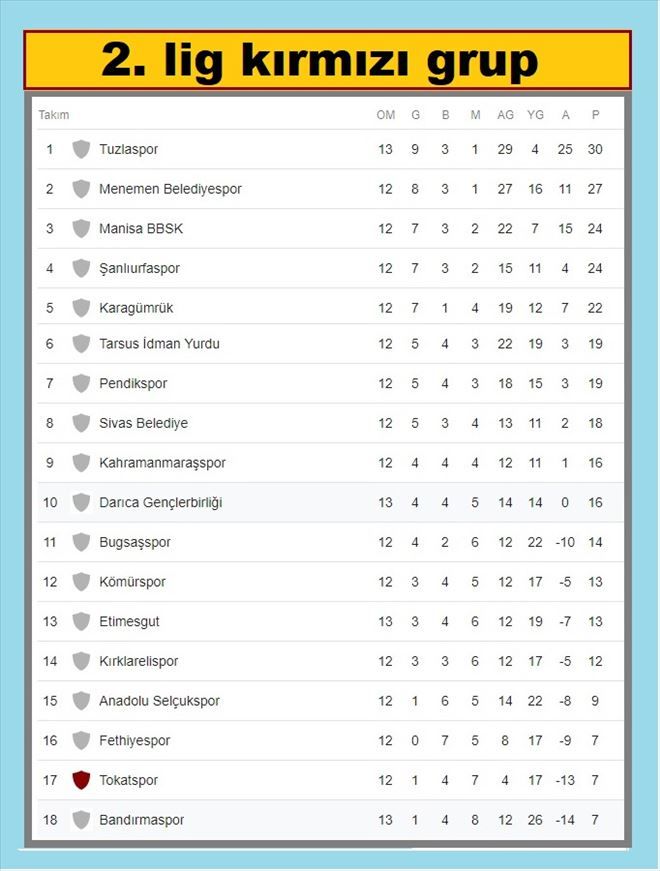Click the OM column header

pos(385,115)
